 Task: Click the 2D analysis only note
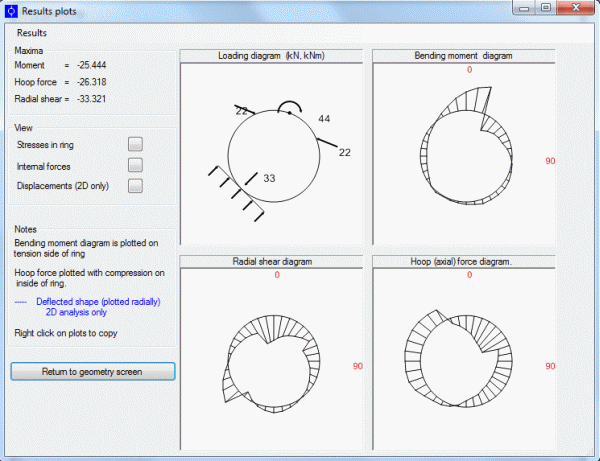pyautogui.click(x=76, y=312)
